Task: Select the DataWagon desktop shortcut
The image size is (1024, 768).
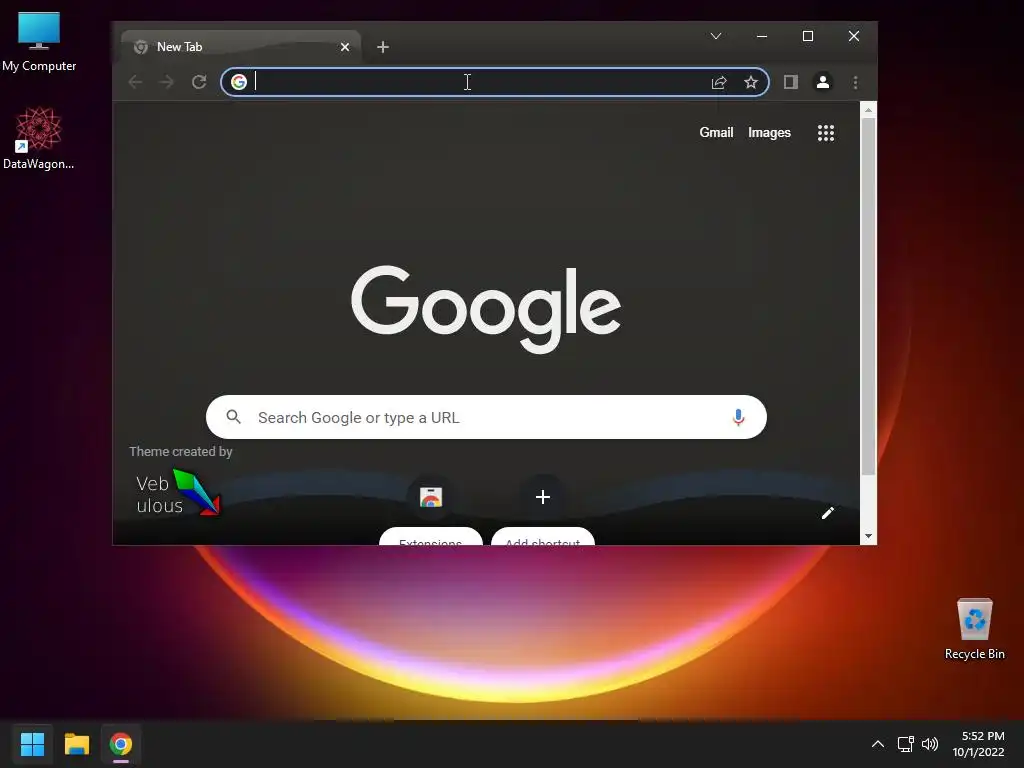Action: [x=39, y=138]
